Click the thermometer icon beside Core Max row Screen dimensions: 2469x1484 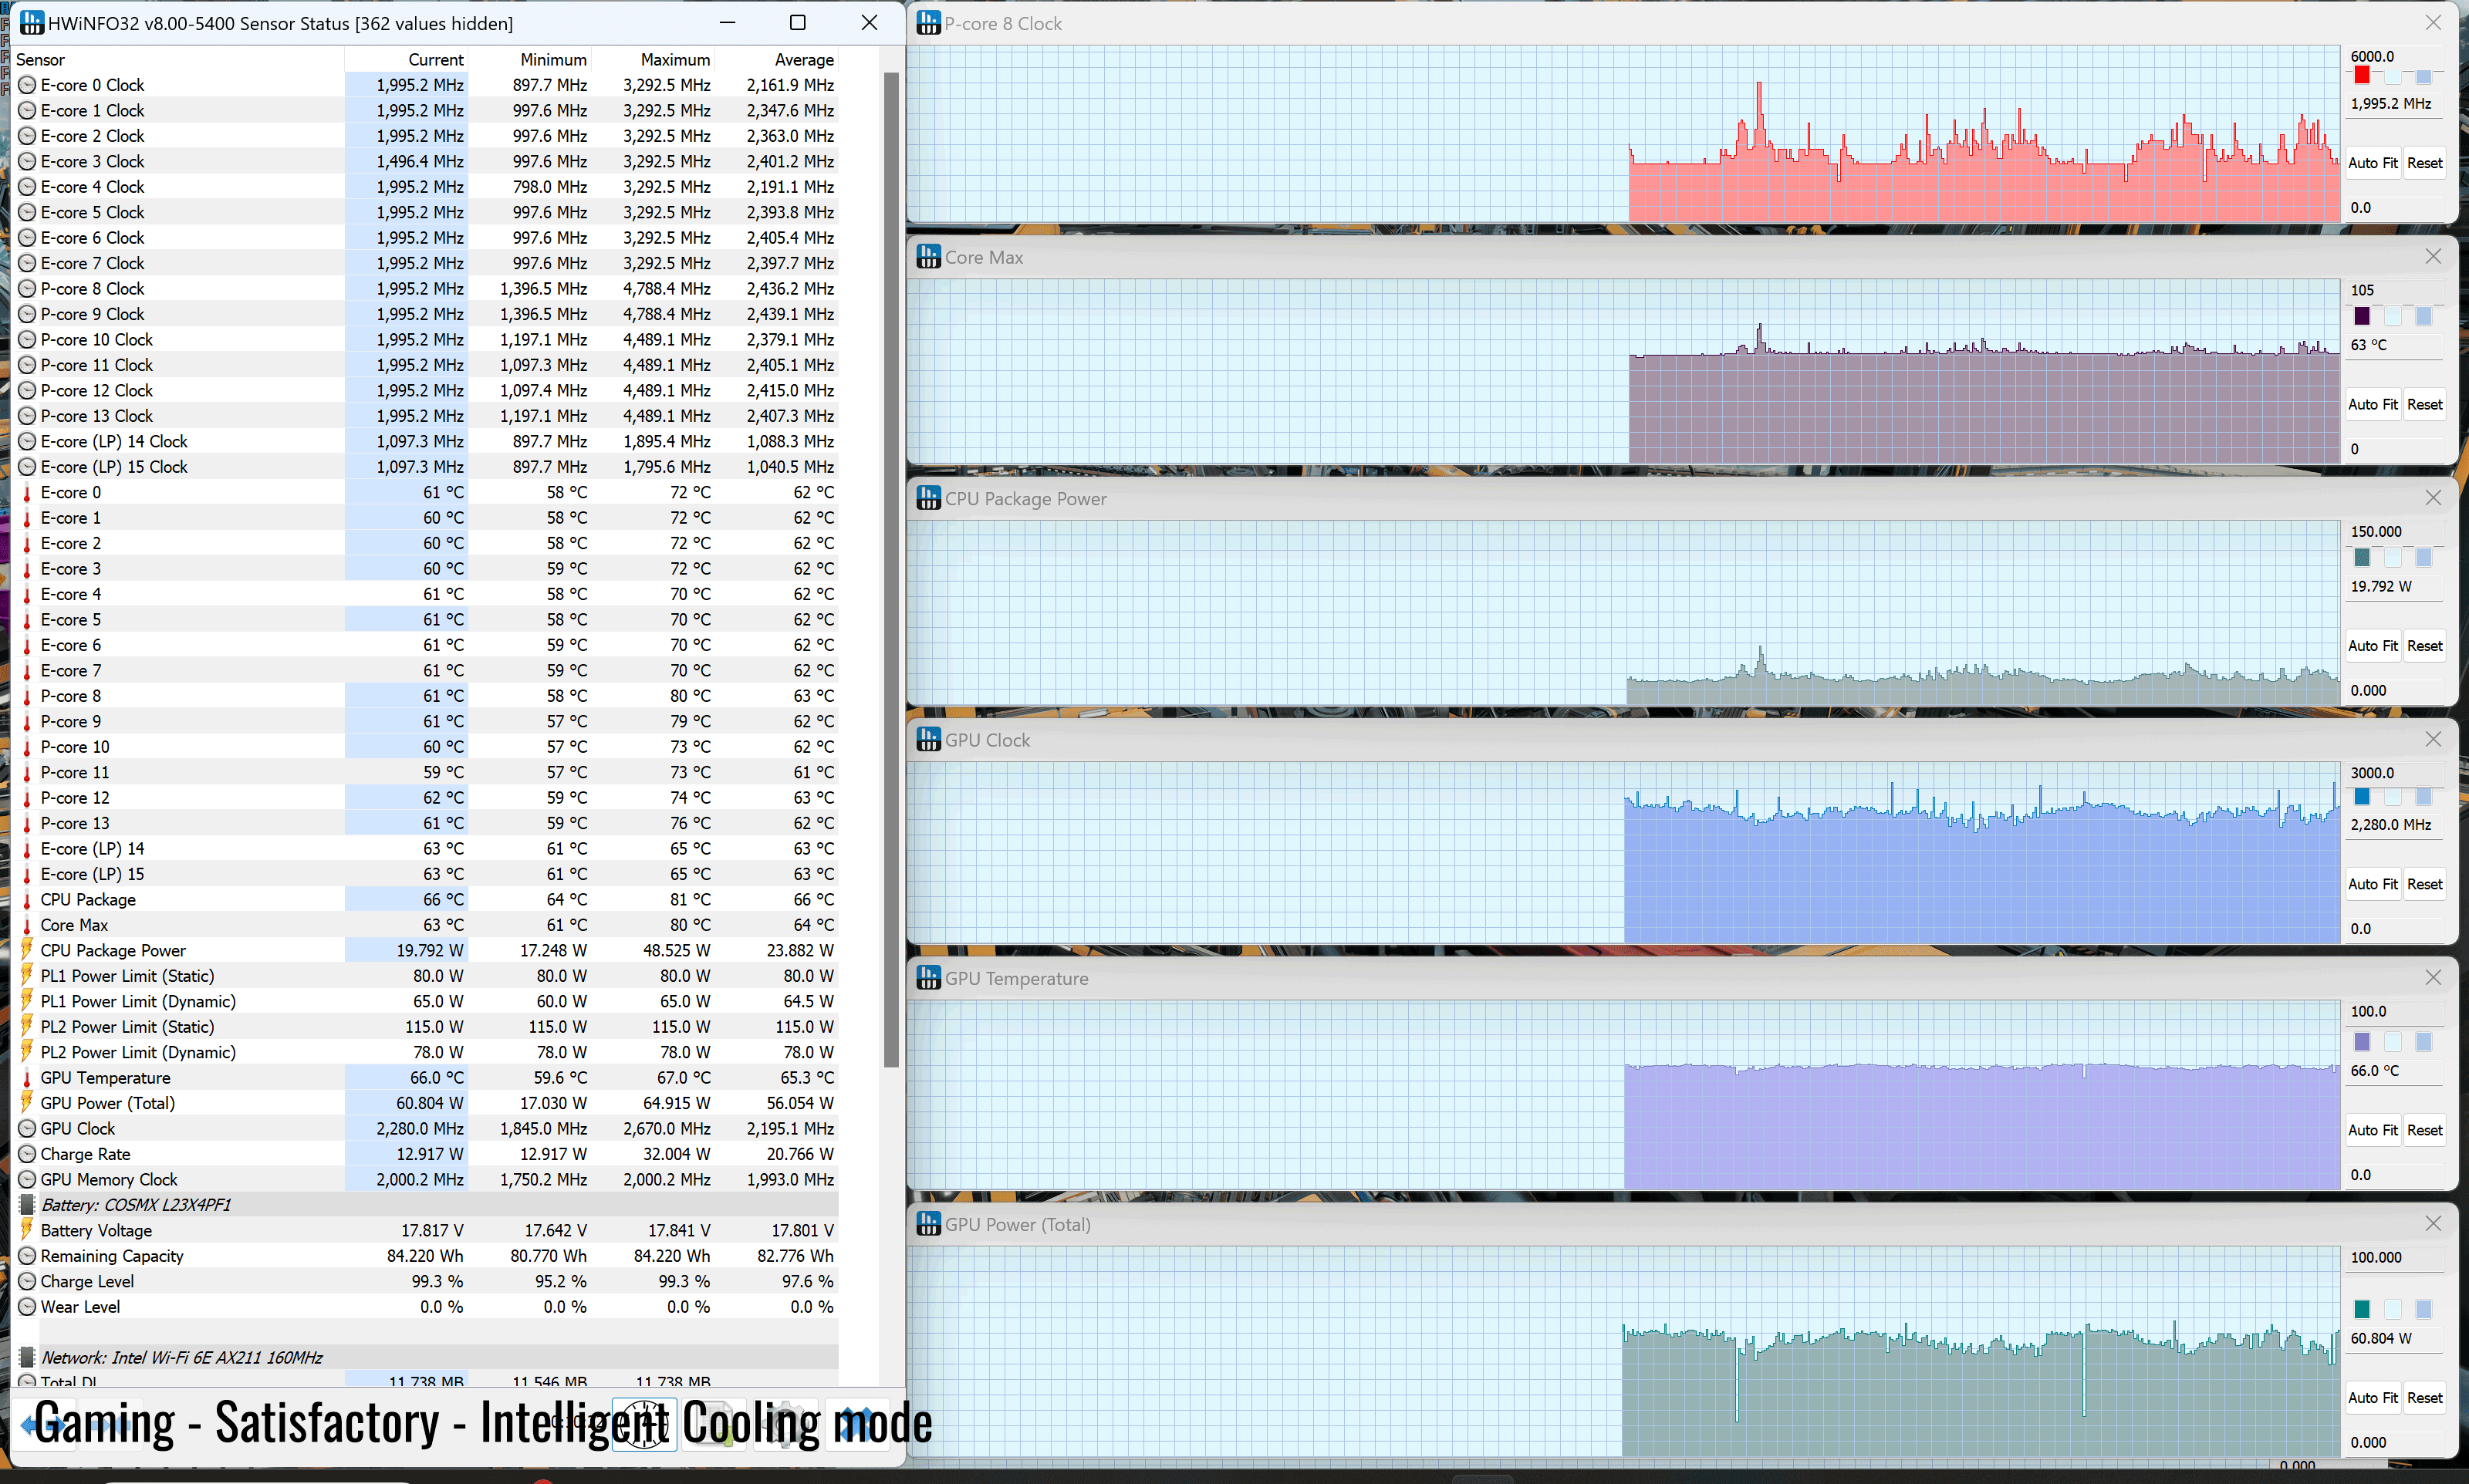pos(27,925)
